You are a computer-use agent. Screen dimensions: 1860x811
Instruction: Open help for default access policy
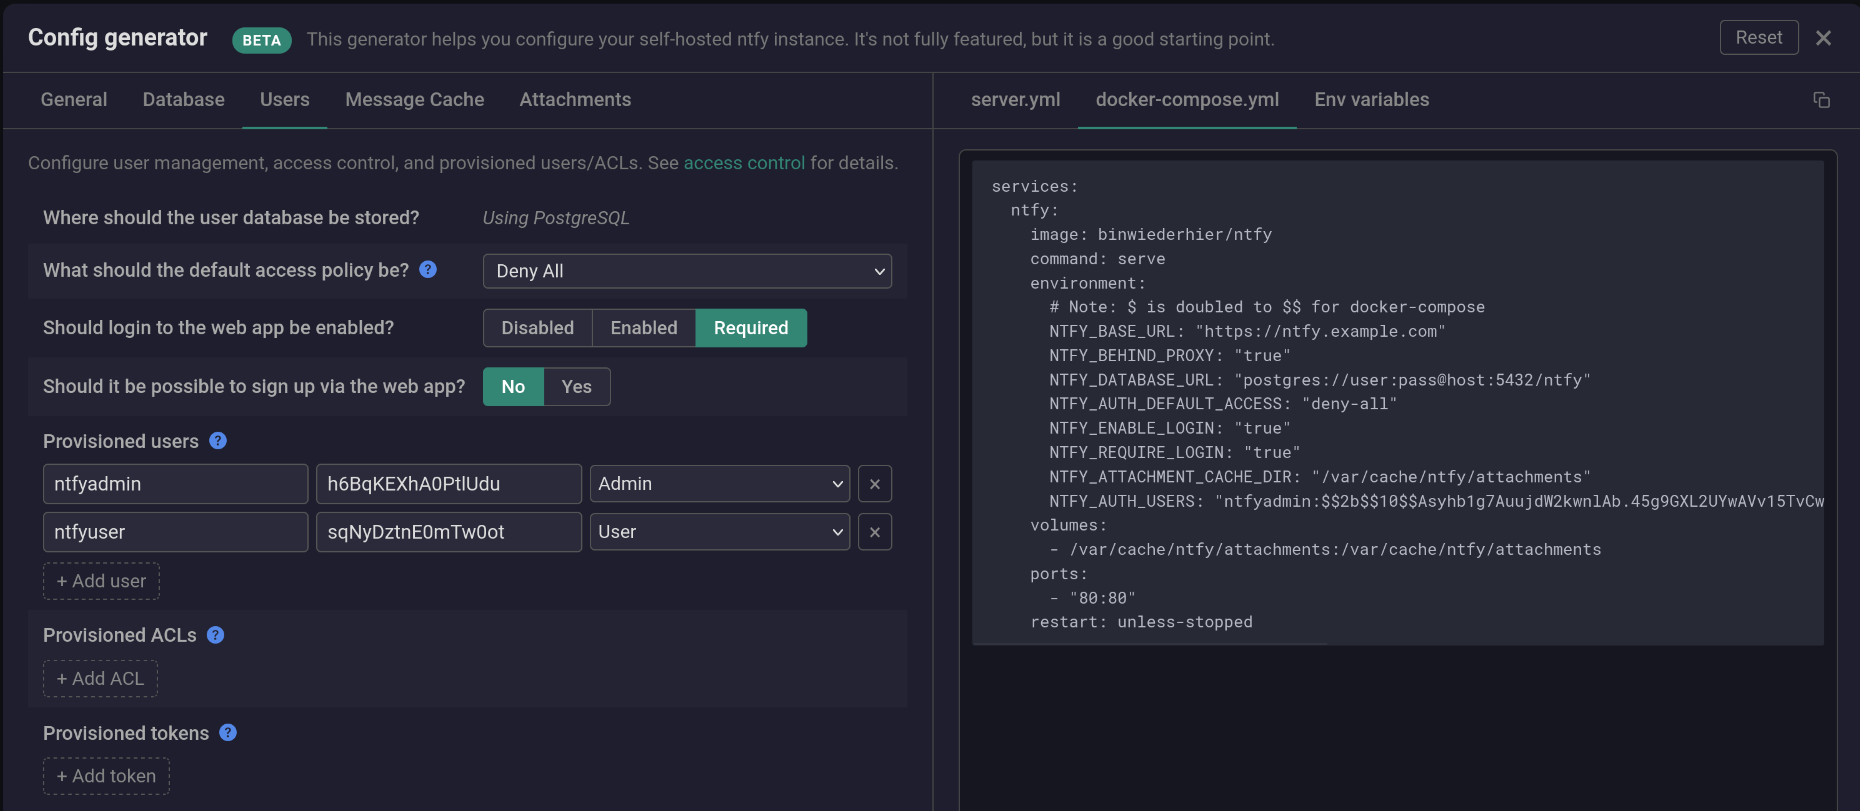tap(428, 269)
